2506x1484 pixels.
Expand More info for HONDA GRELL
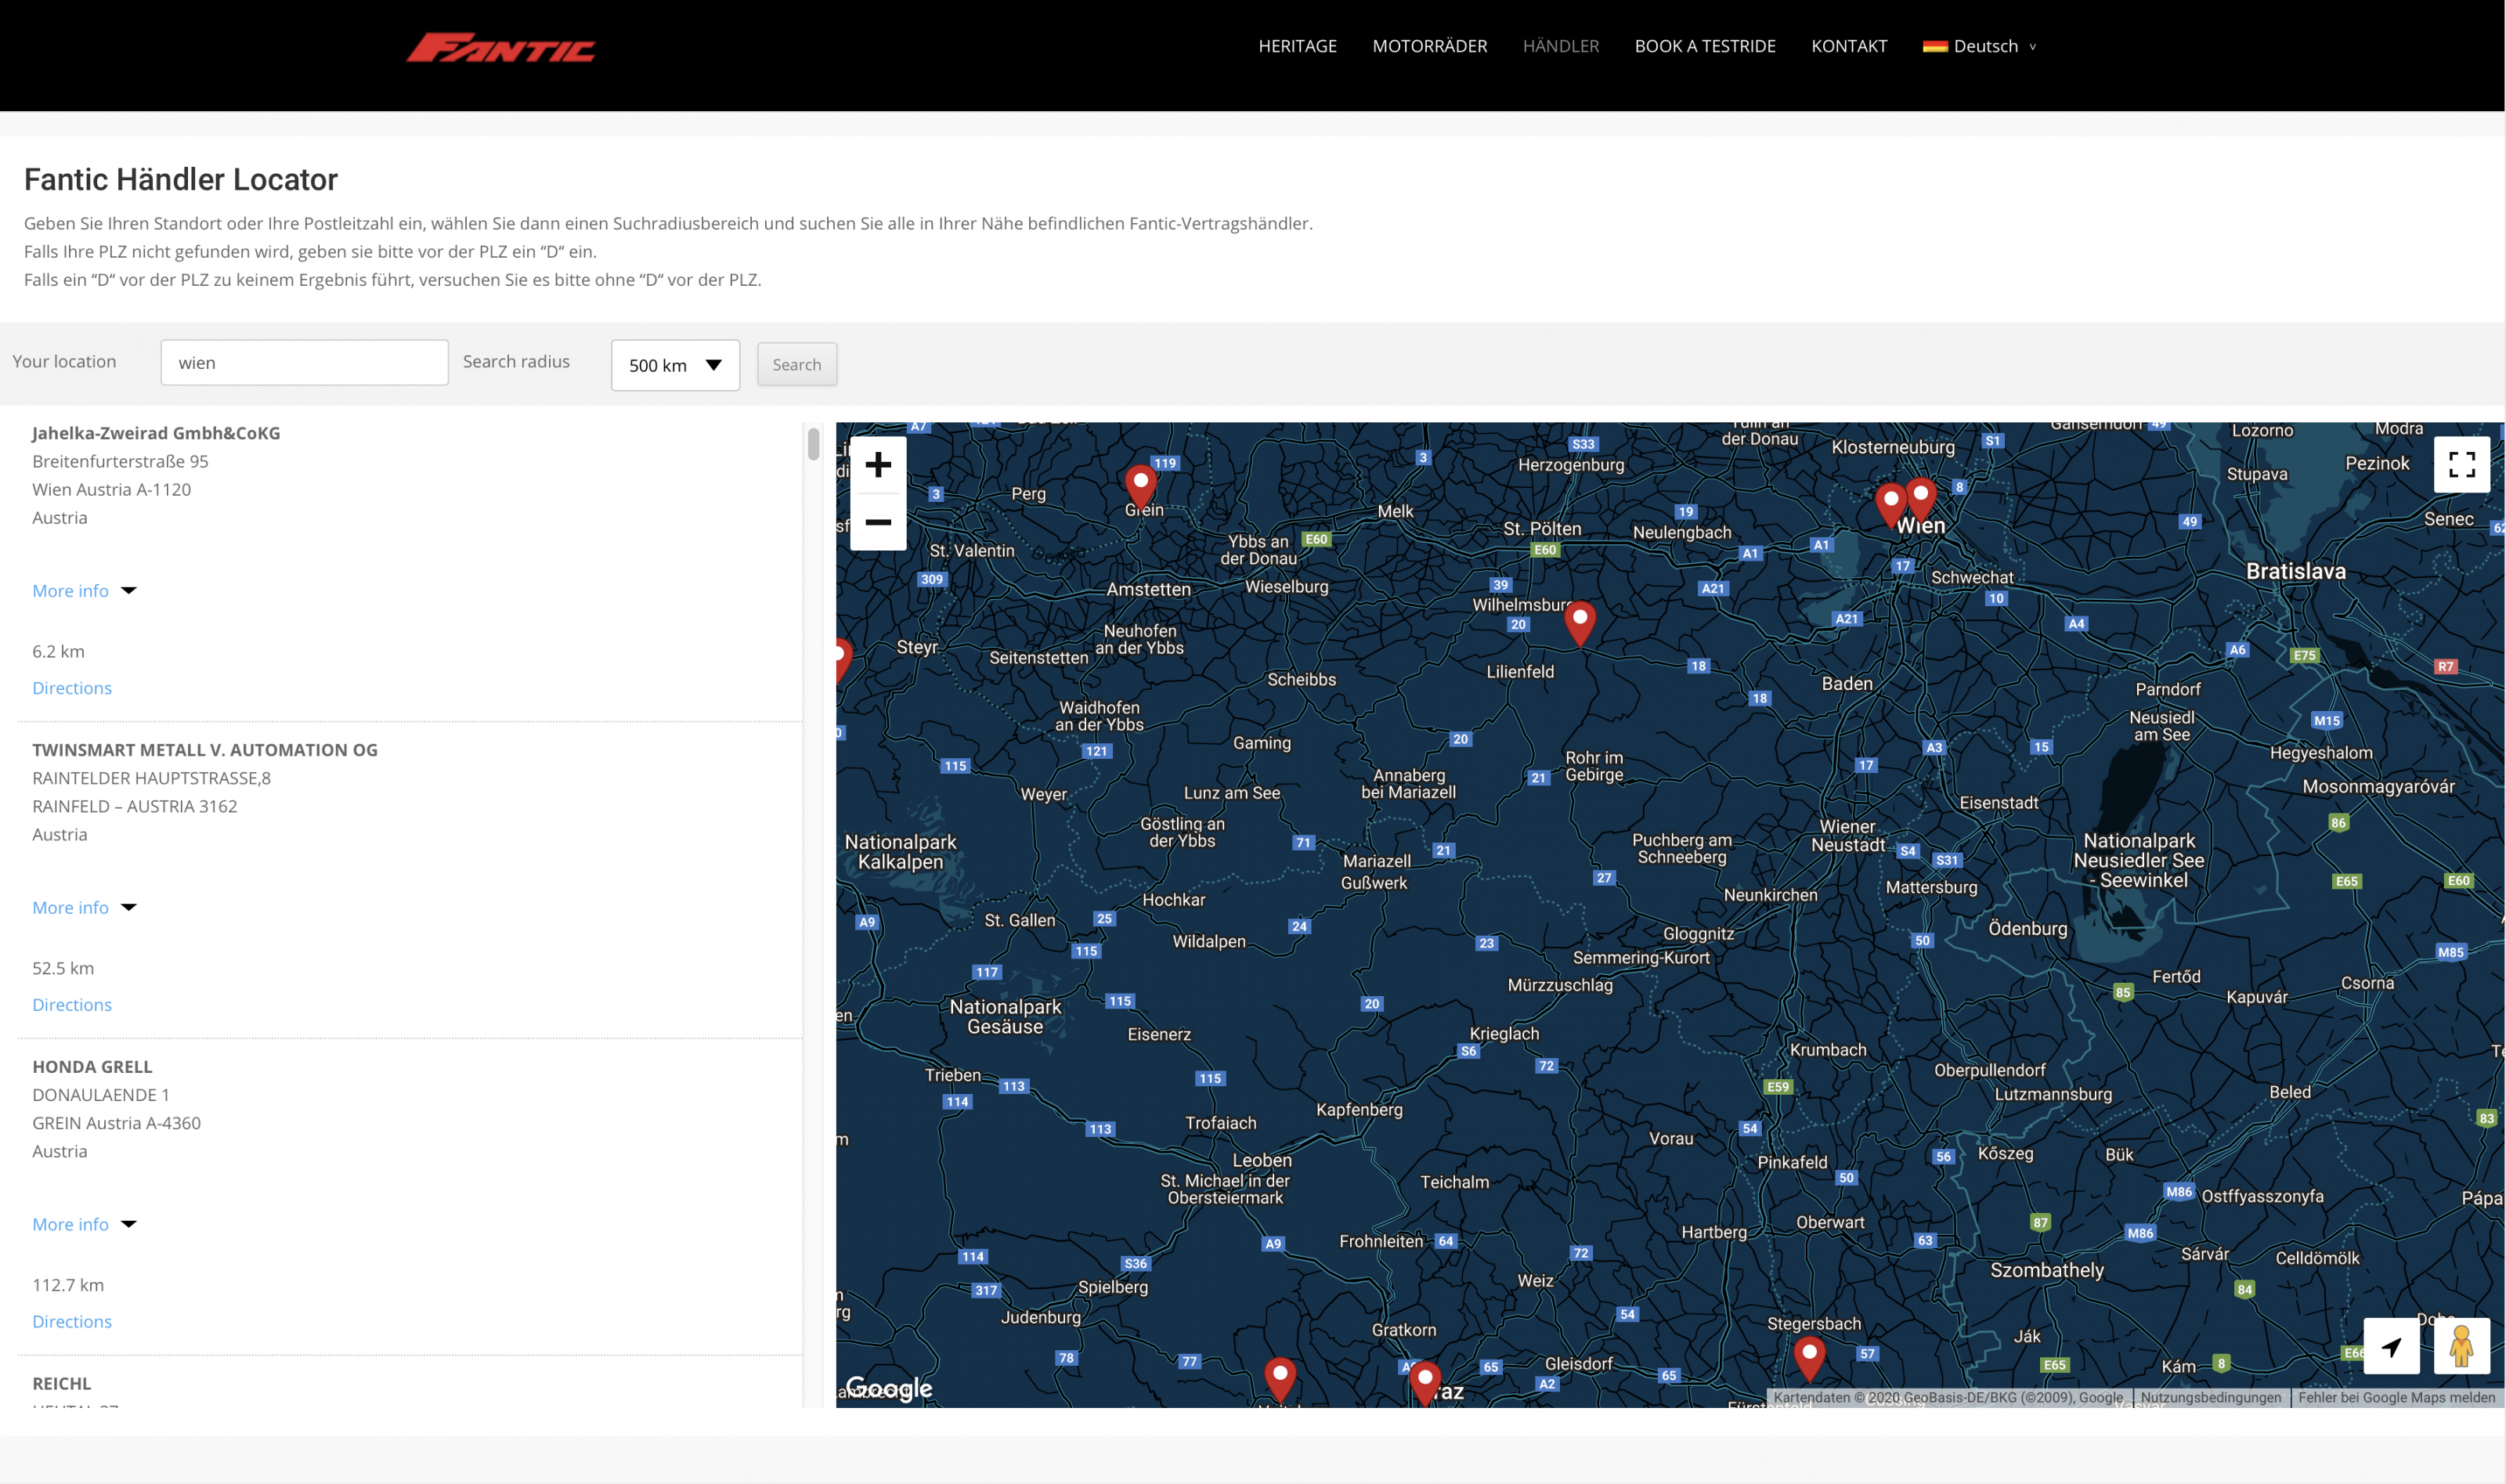pyautogui.click(x=84, y=1225)
